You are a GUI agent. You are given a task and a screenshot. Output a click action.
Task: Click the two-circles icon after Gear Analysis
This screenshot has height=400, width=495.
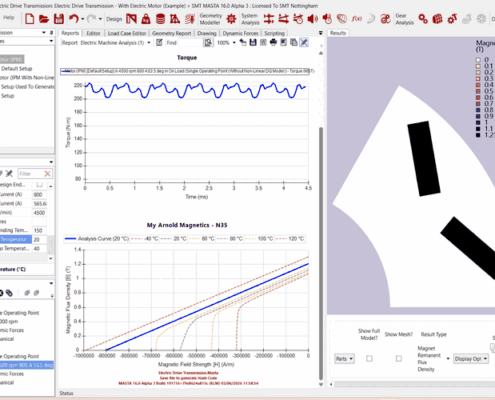pyautogui.click(x=423, y=19)
